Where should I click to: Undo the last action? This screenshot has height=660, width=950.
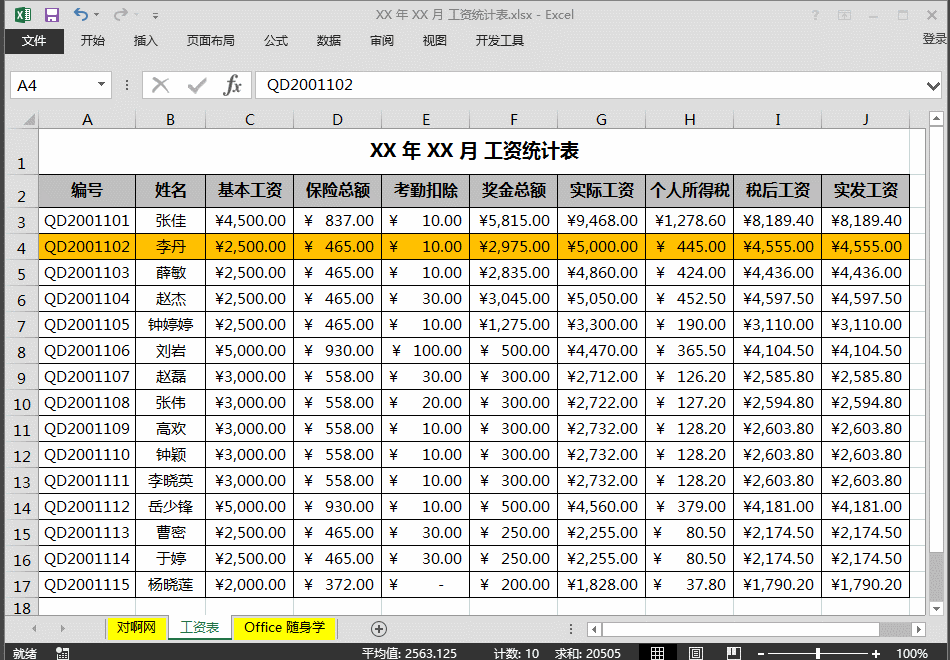click(x=80, y=14)
